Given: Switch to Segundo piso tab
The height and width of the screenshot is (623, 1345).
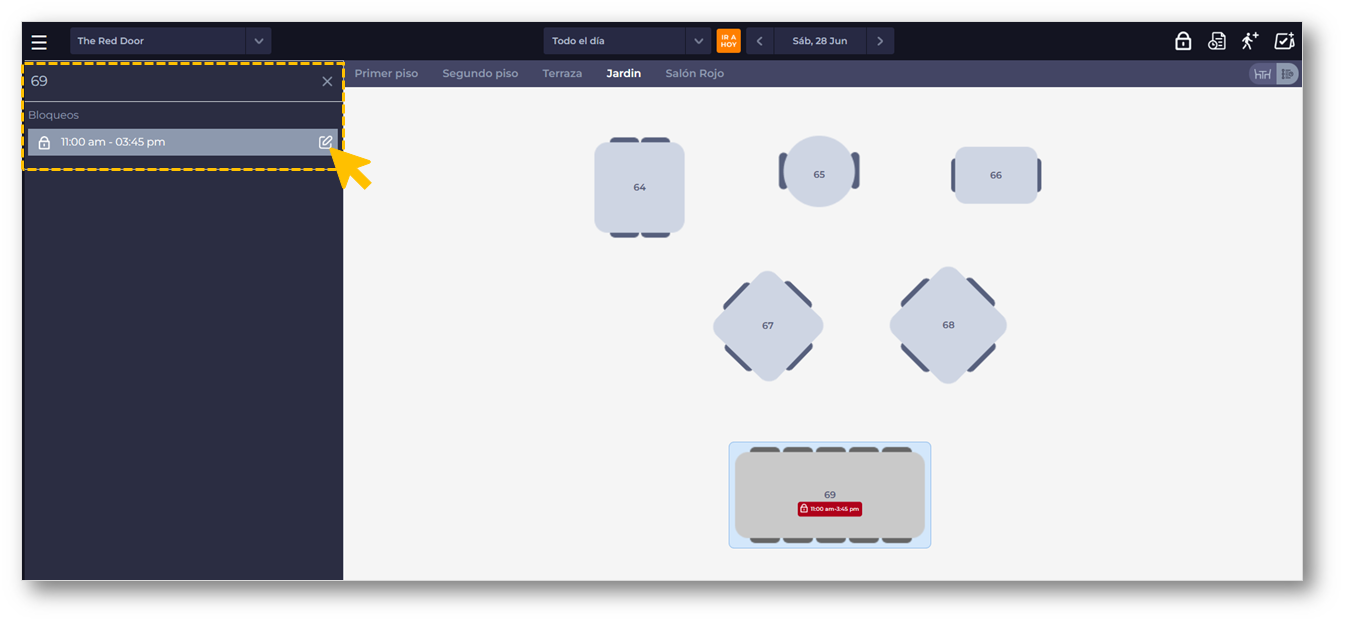Looking at the screenshot, I should pos(480,74).
